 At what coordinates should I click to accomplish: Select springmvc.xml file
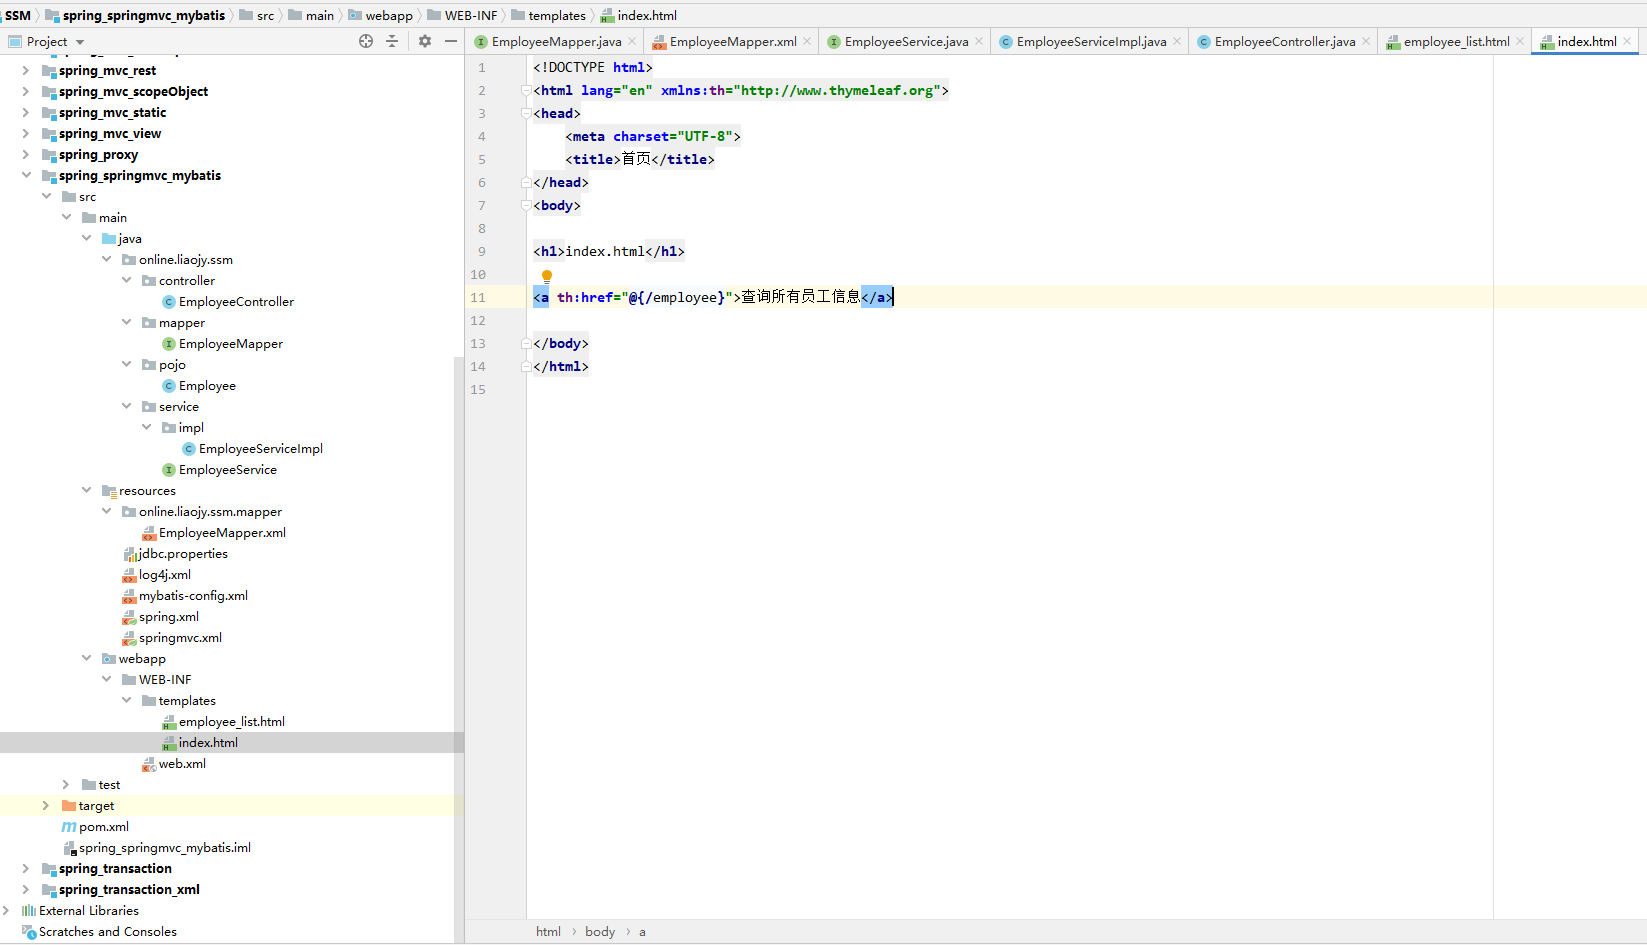pyautogui.click(x=180, y=637)
